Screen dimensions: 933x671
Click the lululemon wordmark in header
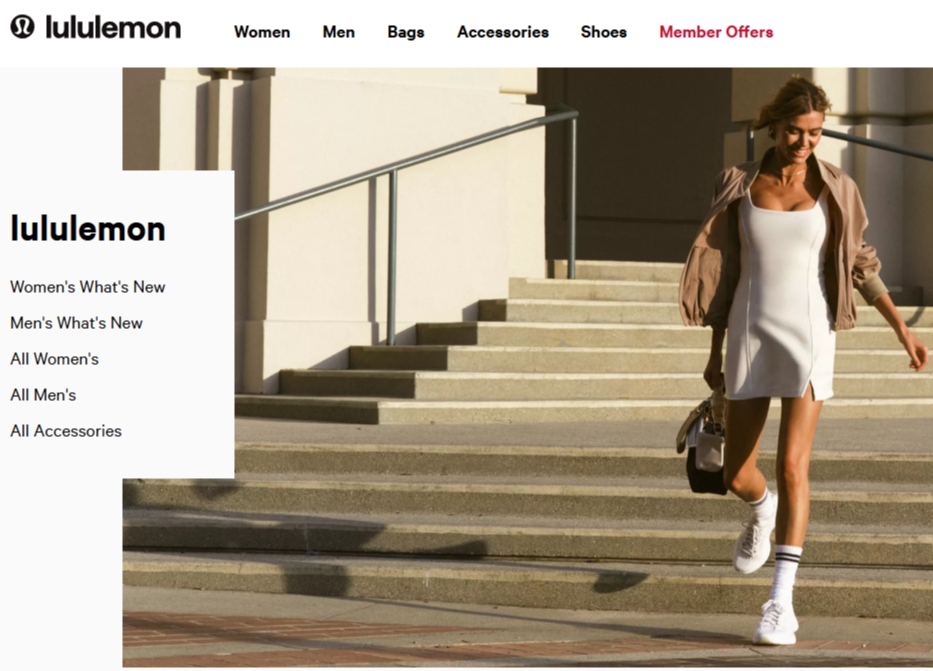click(113, 27)
